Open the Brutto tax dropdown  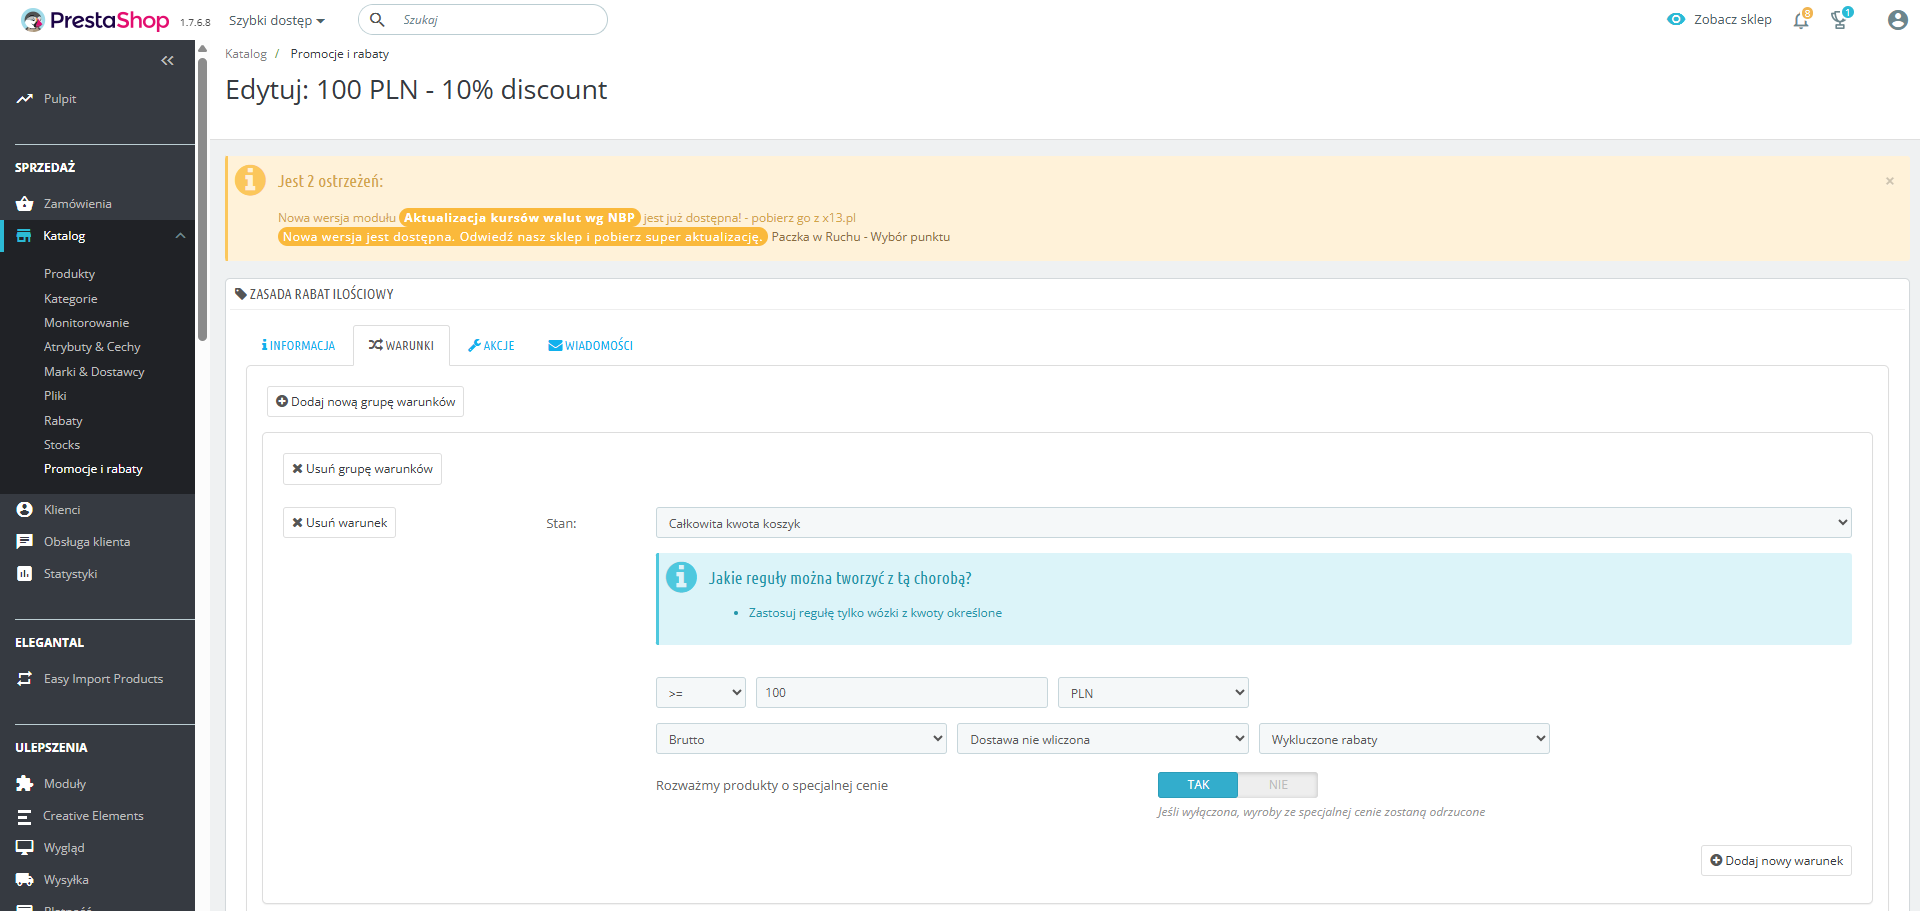(x=801, y=739)
